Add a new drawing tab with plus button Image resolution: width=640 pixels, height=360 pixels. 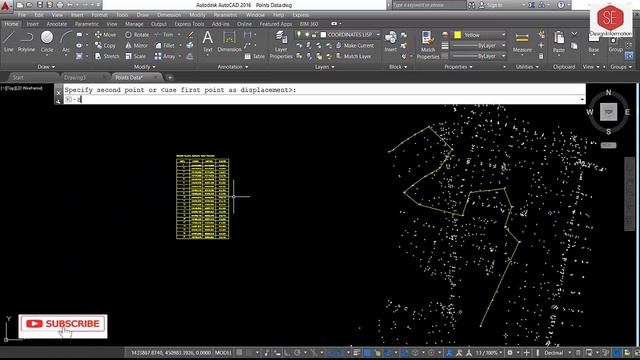click(170, 77)
